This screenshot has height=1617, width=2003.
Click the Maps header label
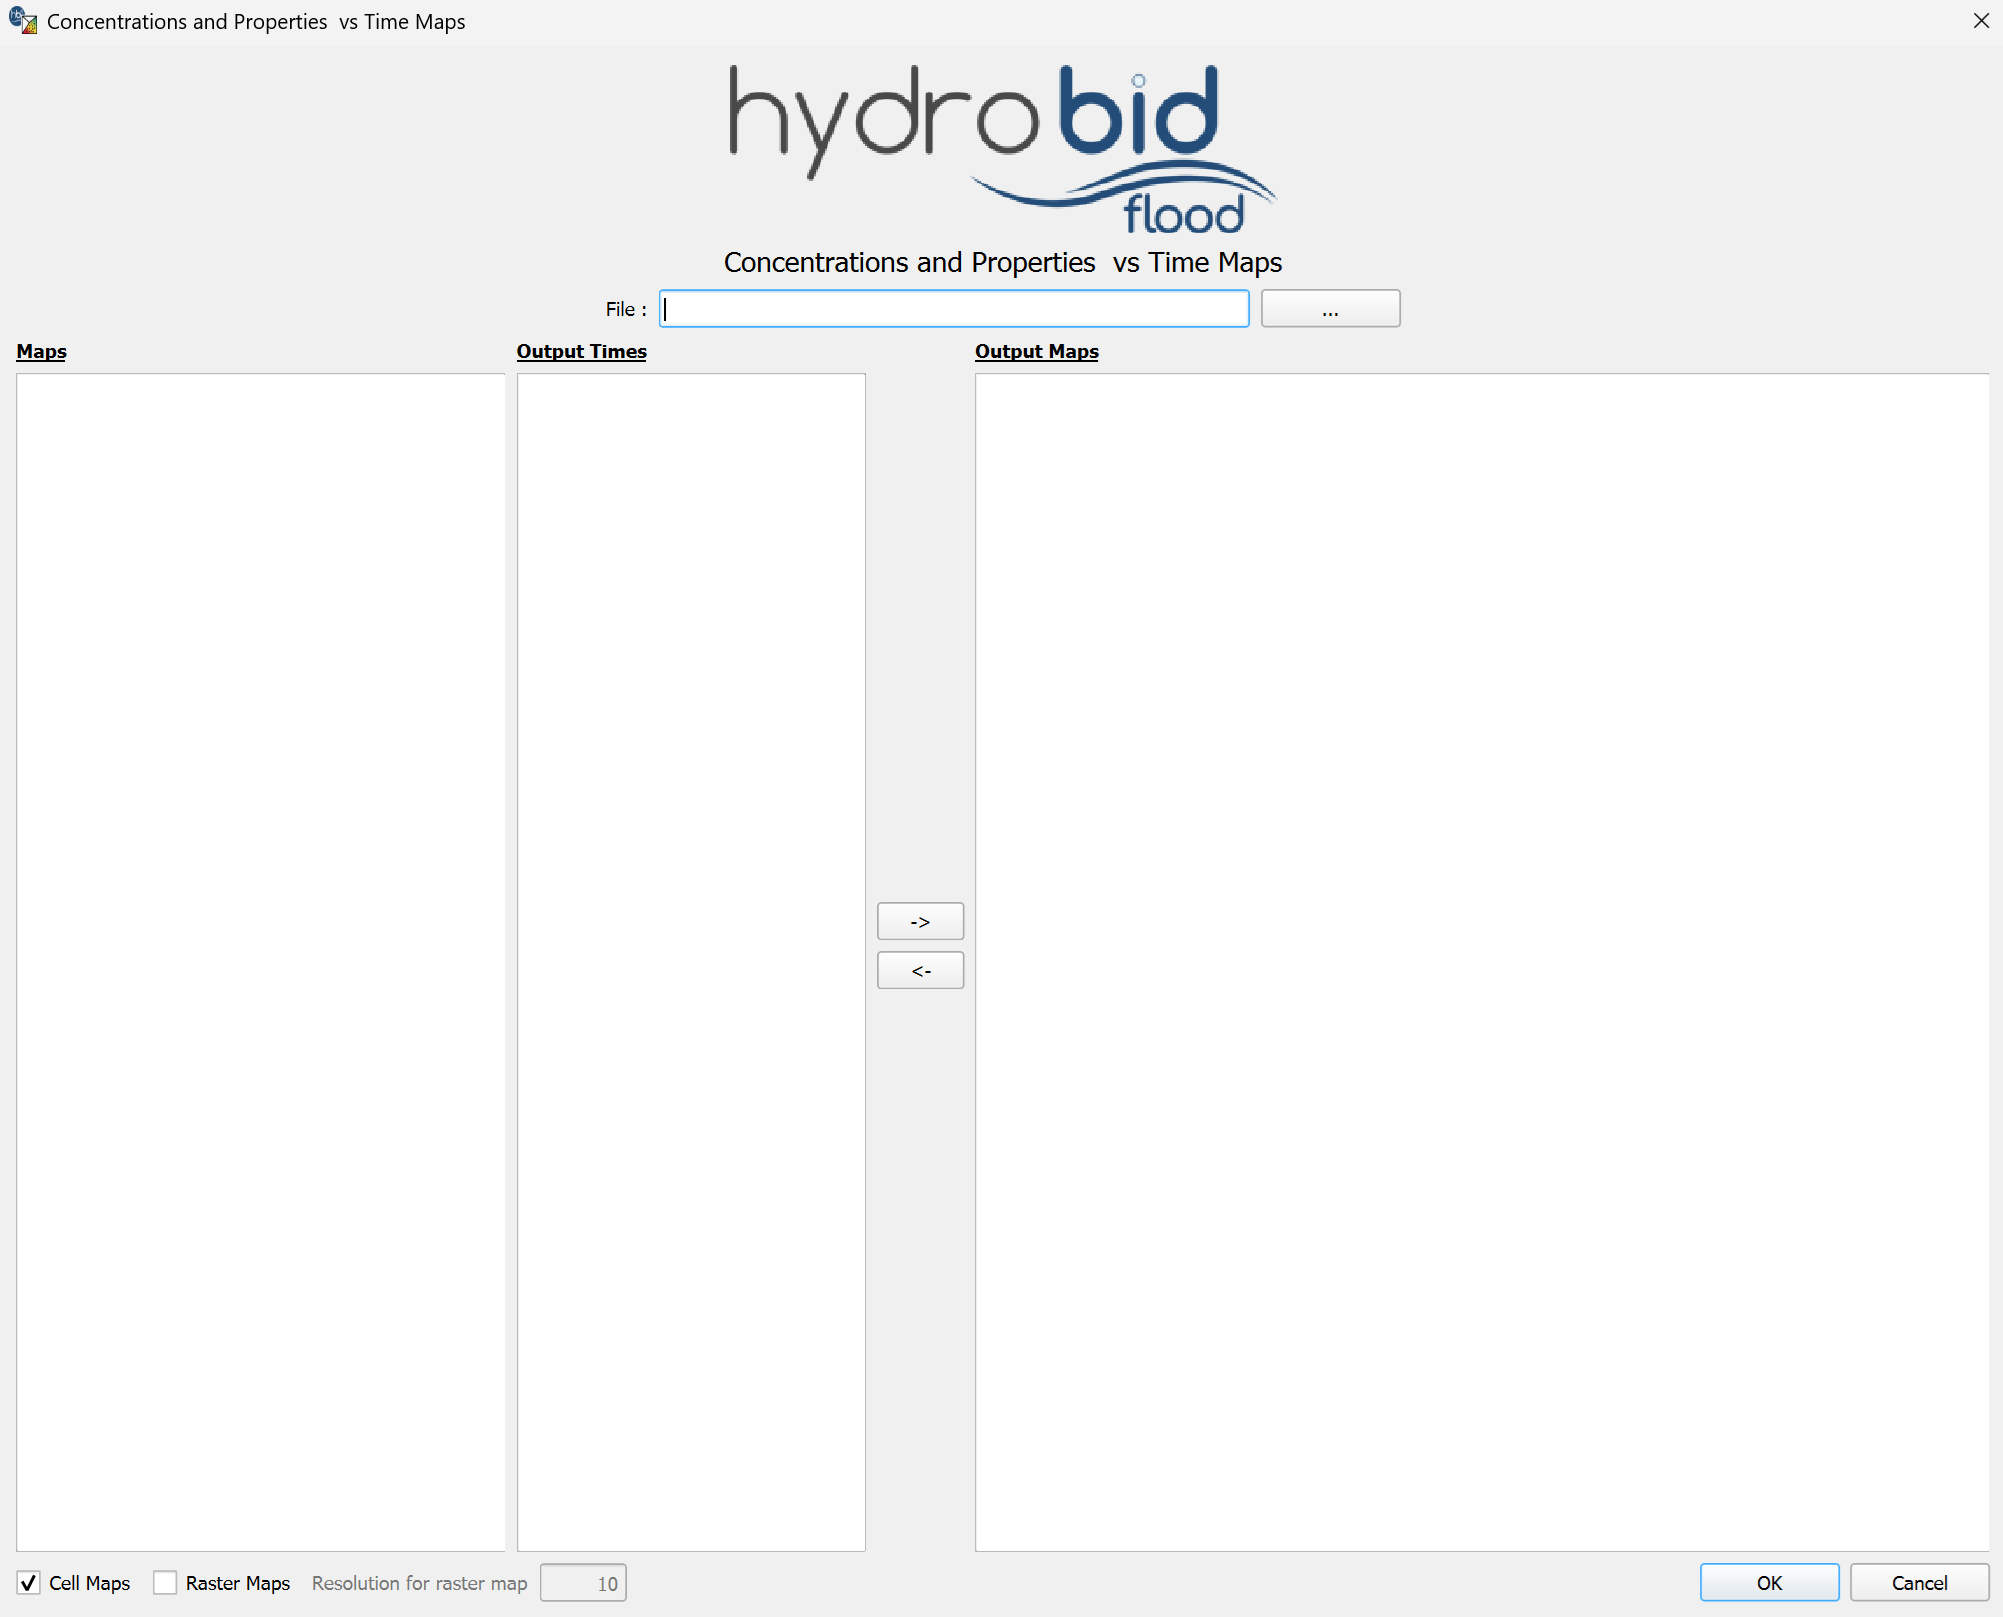42,352
